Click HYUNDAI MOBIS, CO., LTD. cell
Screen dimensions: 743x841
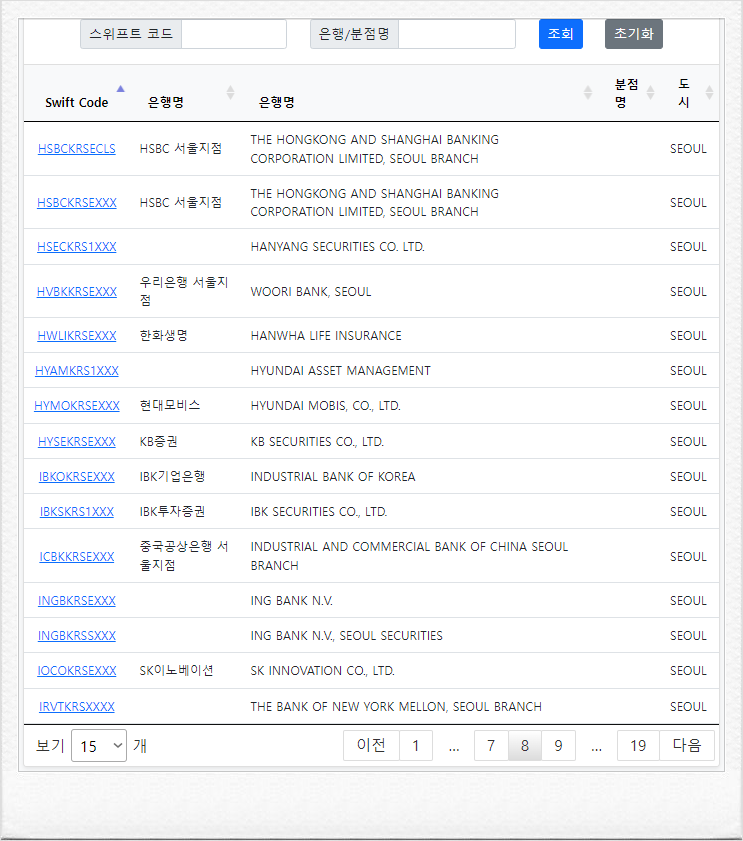325,406
